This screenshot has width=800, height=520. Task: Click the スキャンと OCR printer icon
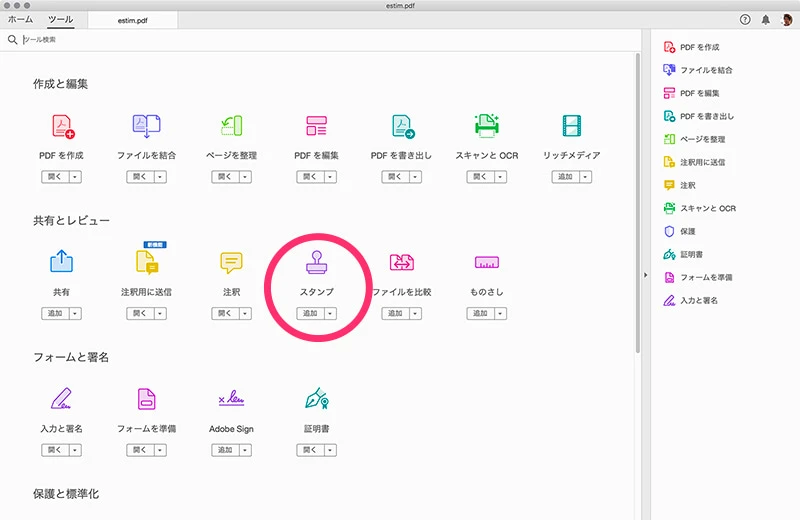point(487,126)
